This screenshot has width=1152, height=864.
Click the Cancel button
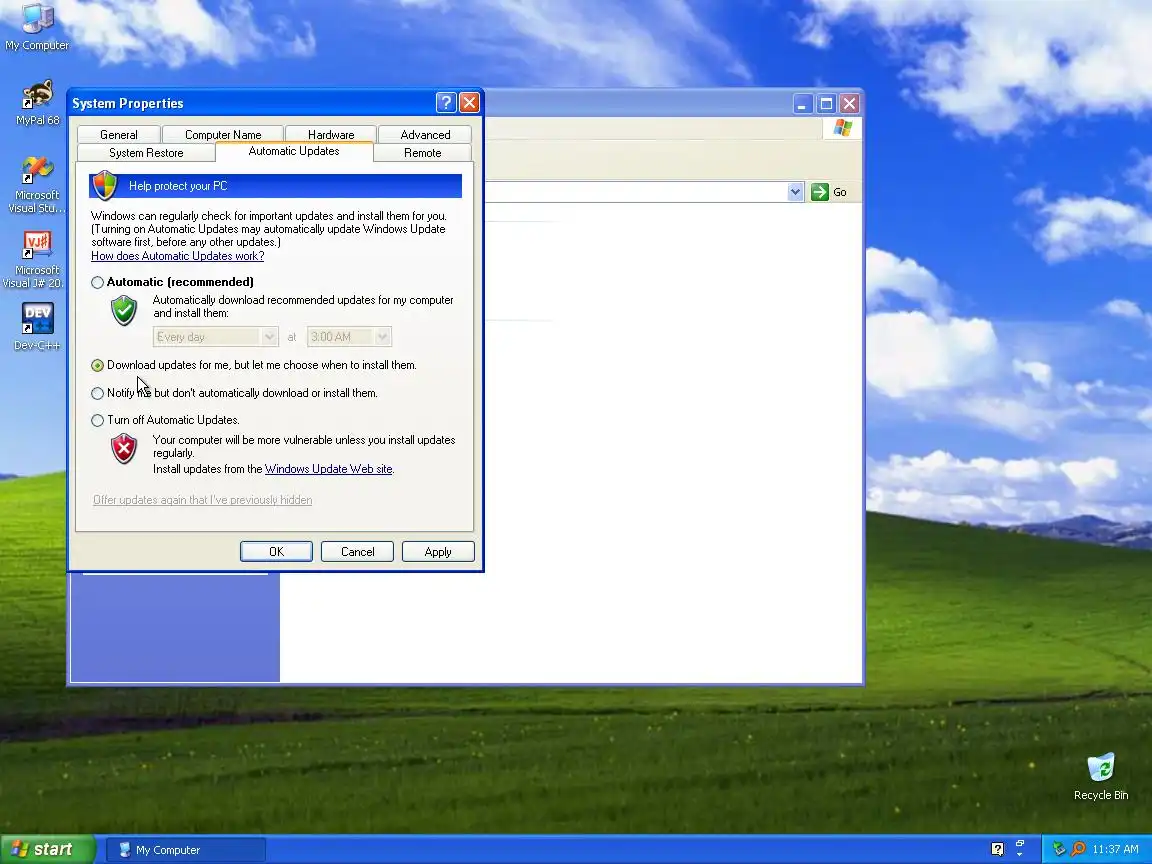tap(357, 552)
